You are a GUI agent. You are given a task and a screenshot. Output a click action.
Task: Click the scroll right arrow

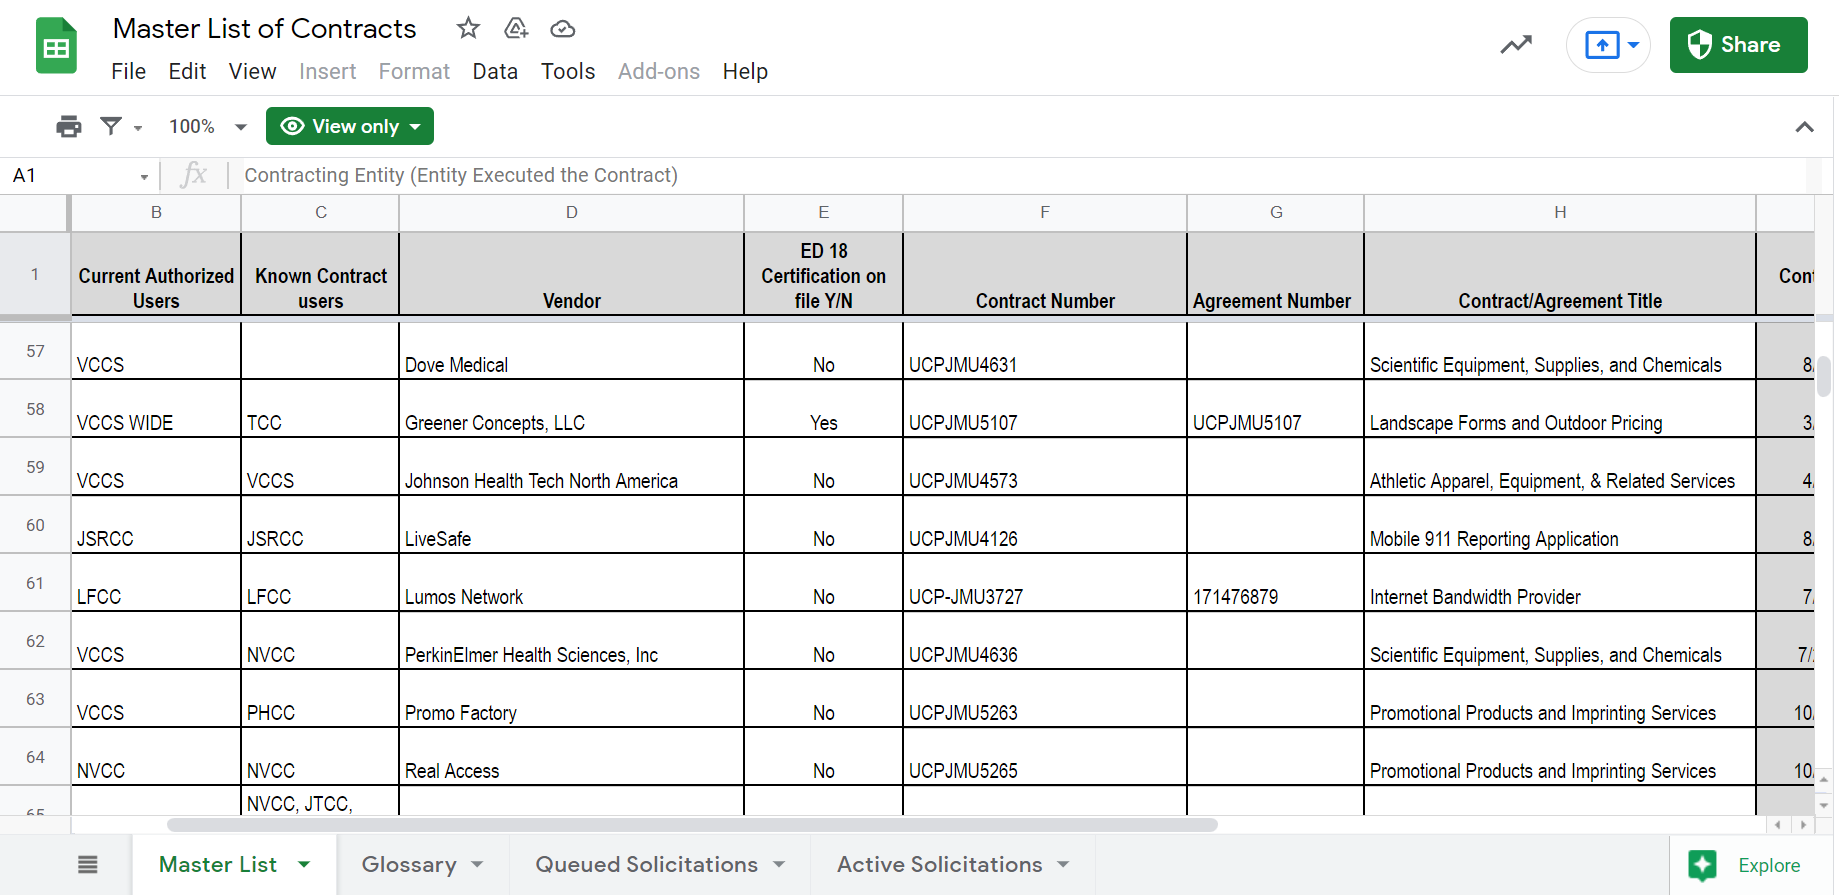coord(1803,825)
